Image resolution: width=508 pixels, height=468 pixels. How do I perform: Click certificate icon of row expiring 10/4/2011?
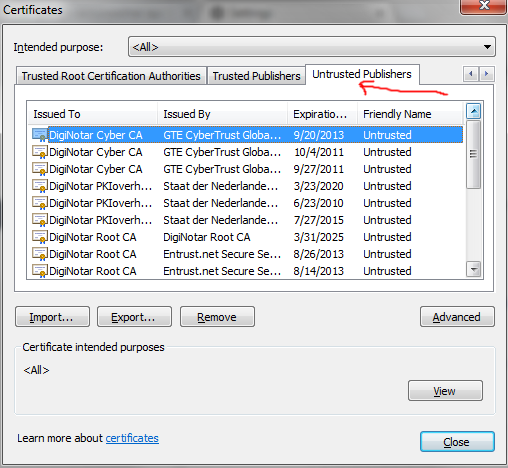(40, 152)
